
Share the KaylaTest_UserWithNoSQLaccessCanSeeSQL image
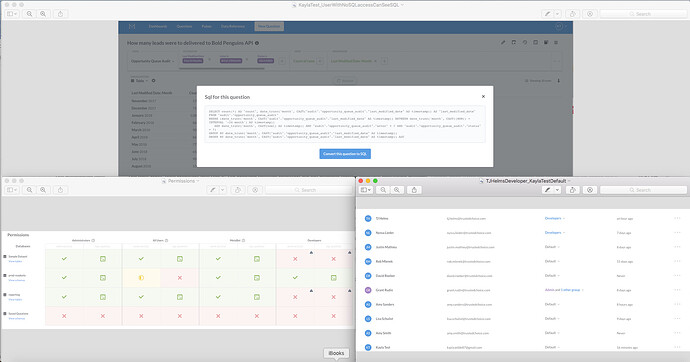pos(60,14)
